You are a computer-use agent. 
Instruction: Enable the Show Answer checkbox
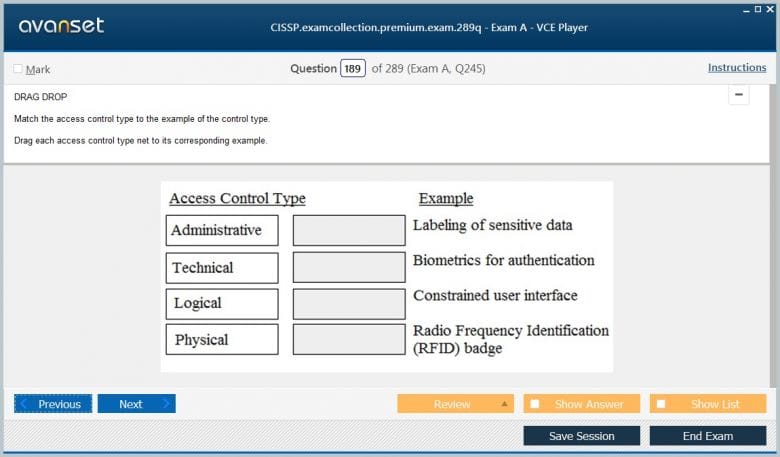coord(535,404)
